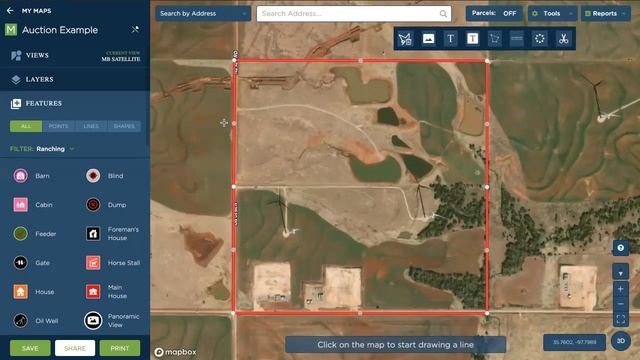Select the ALL features tab
The width and height of the screenshot is (640, 360).
tap(26, 126)
